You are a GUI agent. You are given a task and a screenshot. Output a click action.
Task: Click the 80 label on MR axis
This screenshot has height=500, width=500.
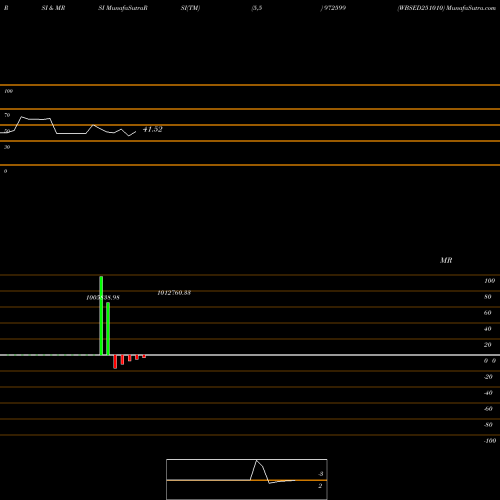pos(488,297)
